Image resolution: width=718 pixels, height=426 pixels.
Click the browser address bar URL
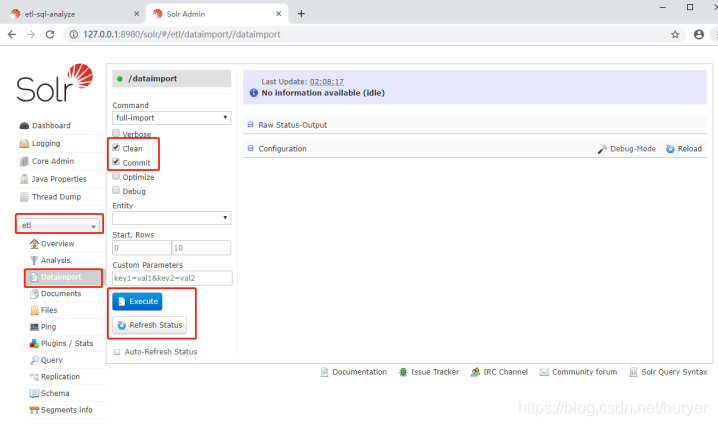181,34
